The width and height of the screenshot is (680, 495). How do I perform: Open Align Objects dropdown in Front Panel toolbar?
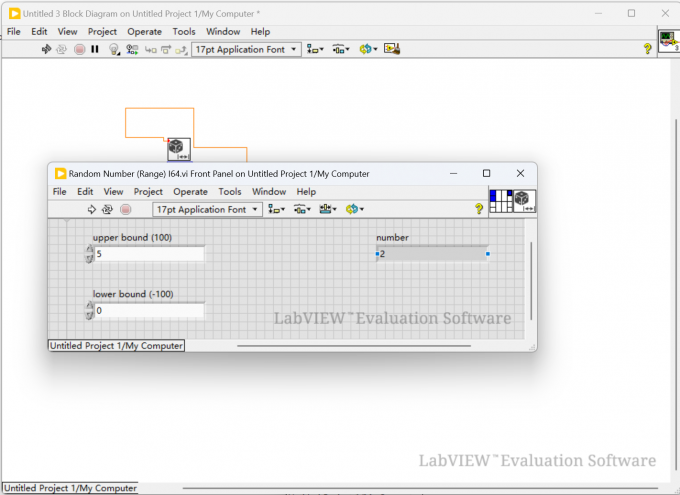276,209
